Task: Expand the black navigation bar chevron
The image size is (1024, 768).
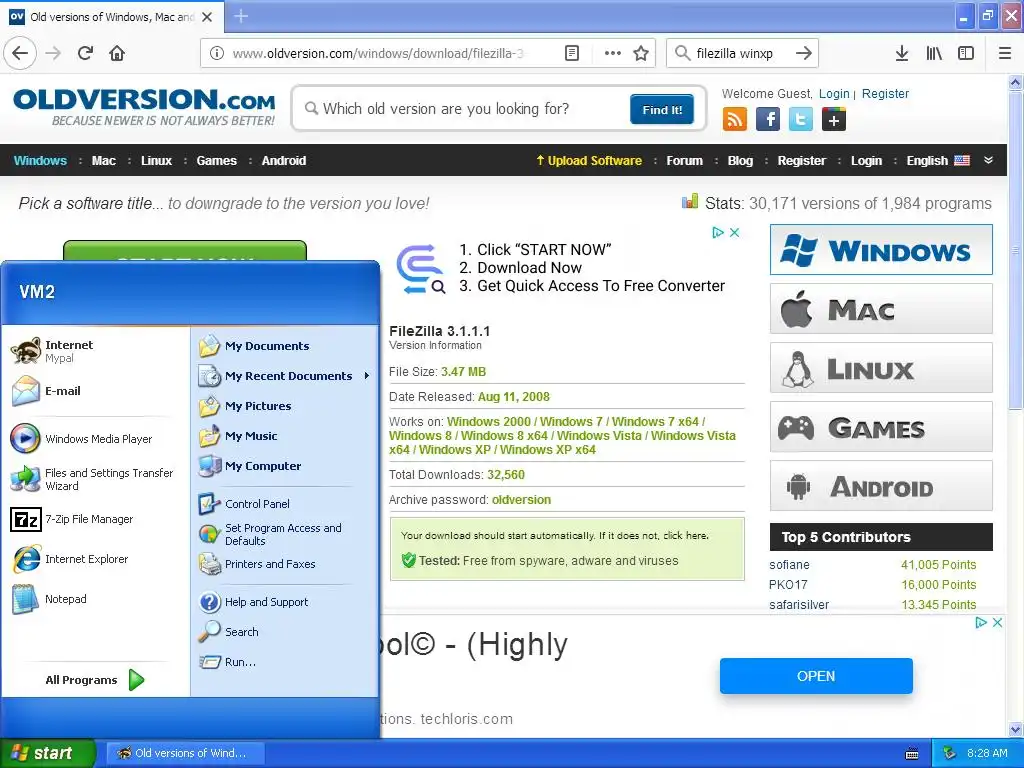Action: [x=988, y=160]
